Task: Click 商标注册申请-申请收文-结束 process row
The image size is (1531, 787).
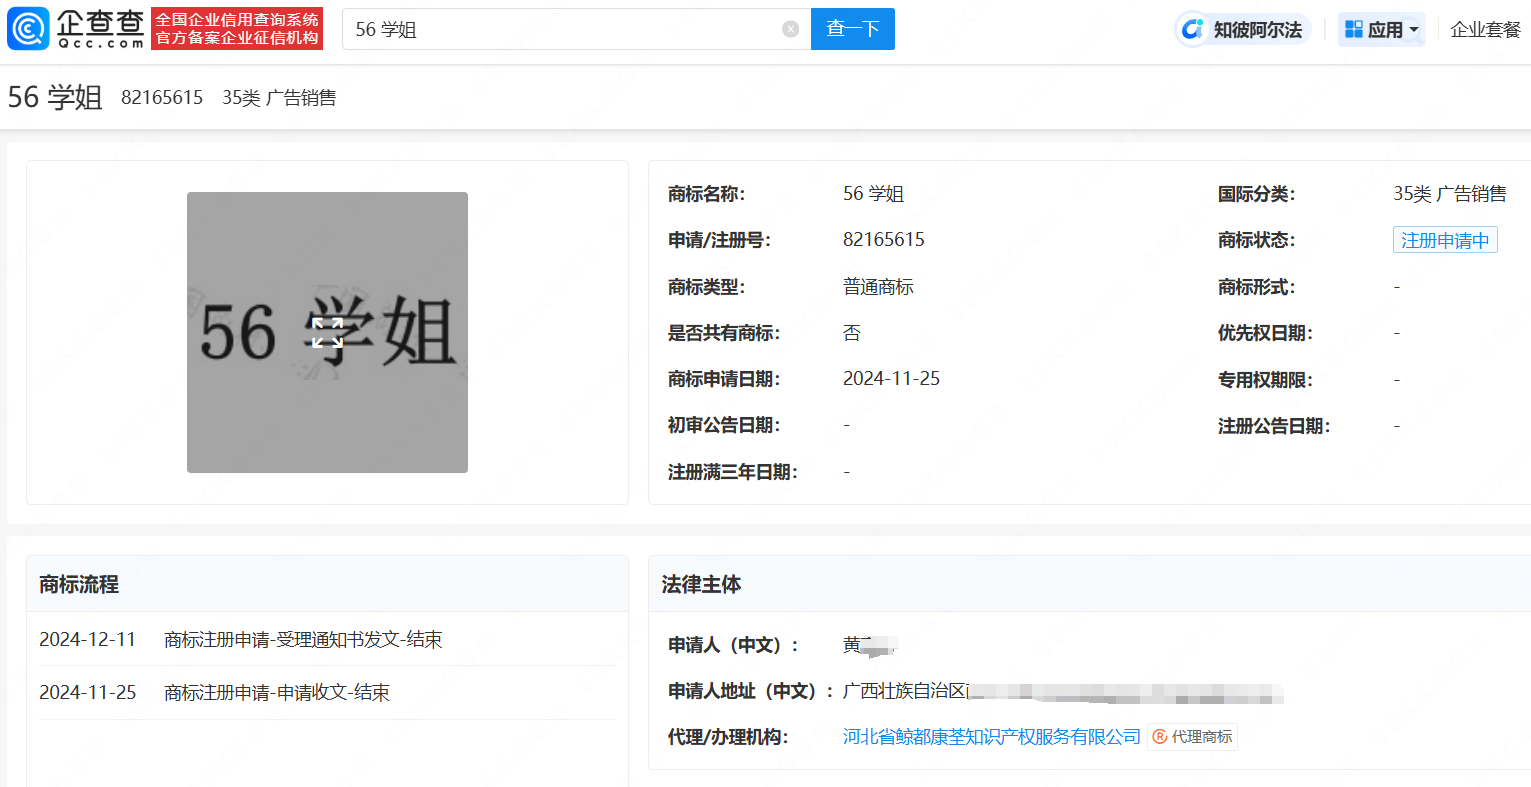Action: [x=327, y=692]
